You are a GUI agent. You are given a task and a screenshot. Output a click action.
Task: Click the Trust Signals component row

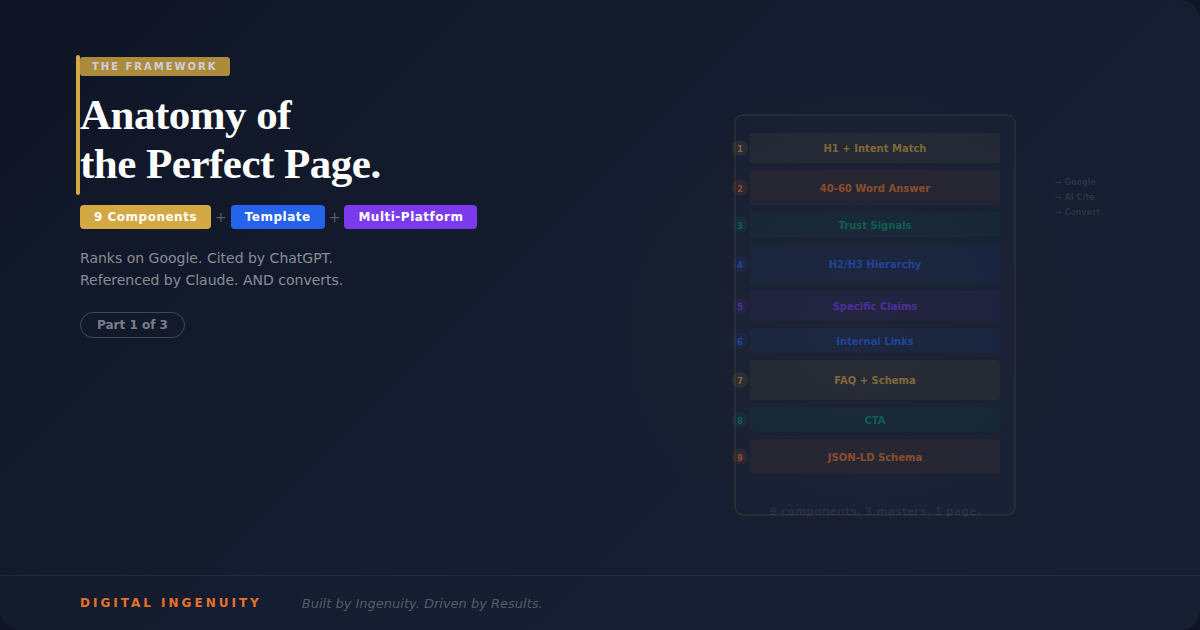875,225
